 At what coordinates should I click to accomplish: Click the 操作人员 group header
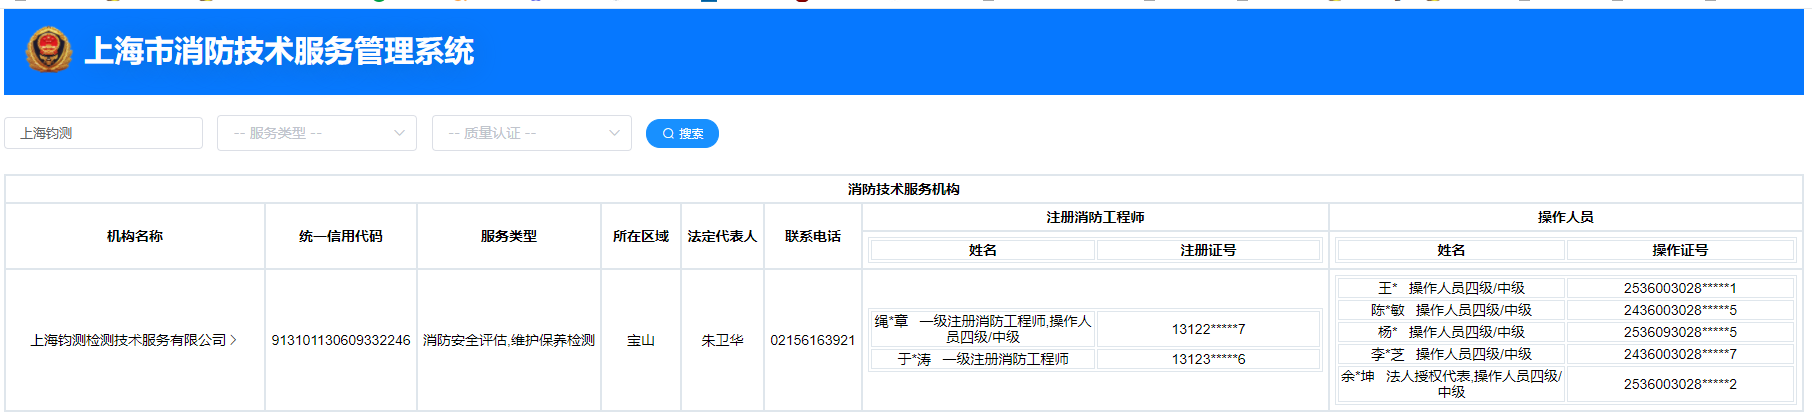coord(1566,217)
